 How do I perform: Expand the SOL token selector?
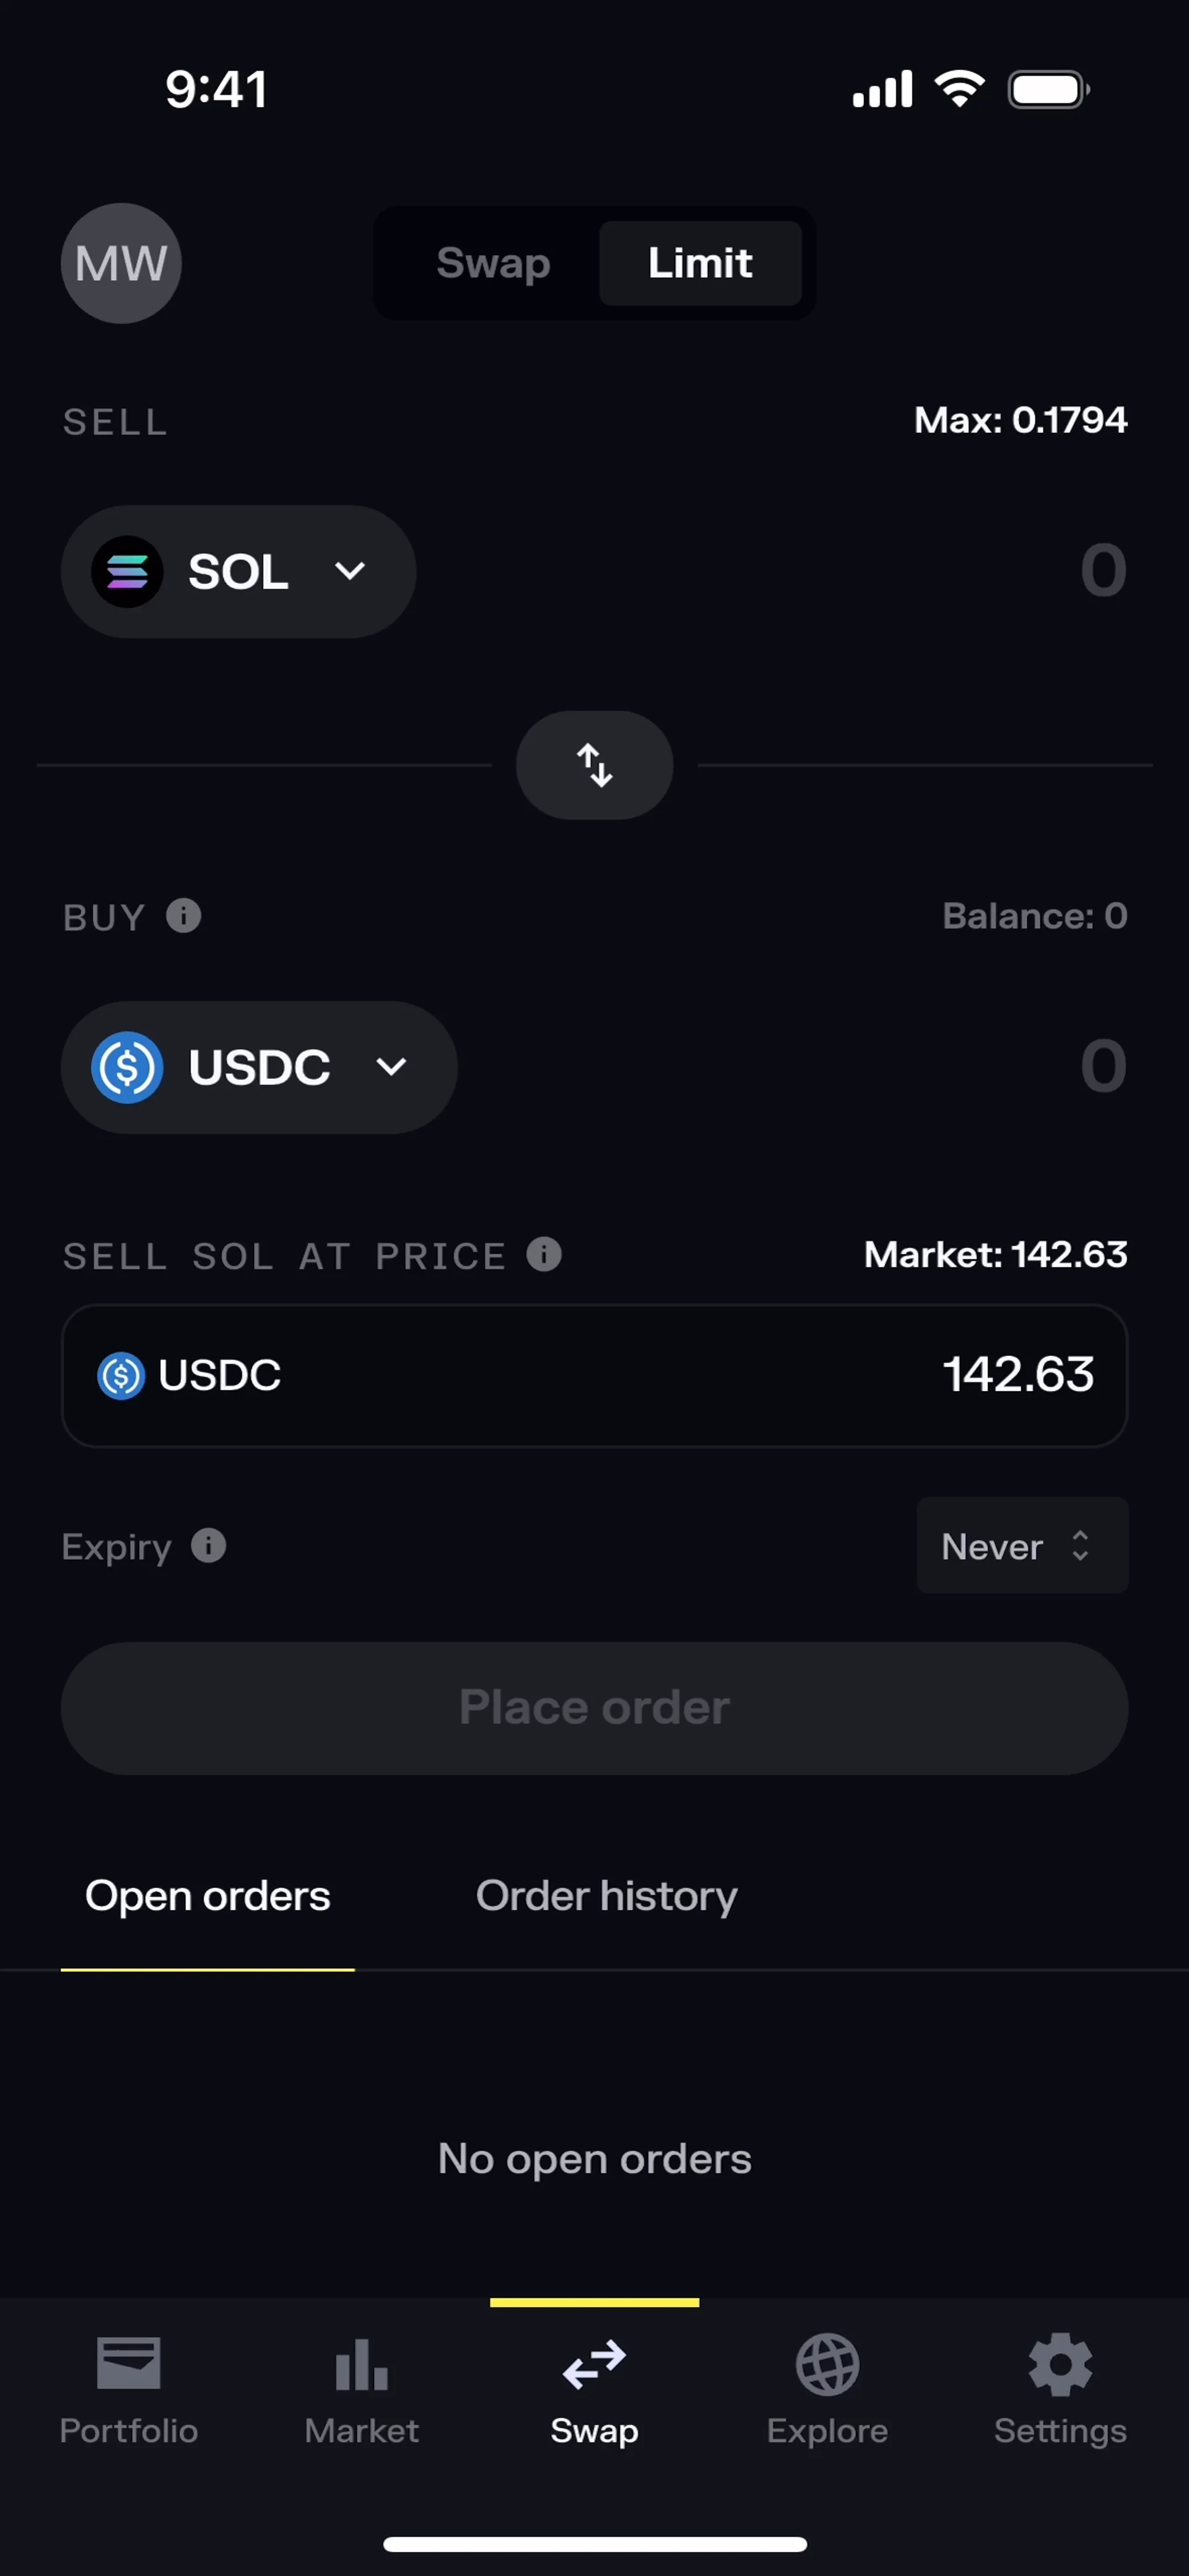pyautogui.click(x=238, y=571)
